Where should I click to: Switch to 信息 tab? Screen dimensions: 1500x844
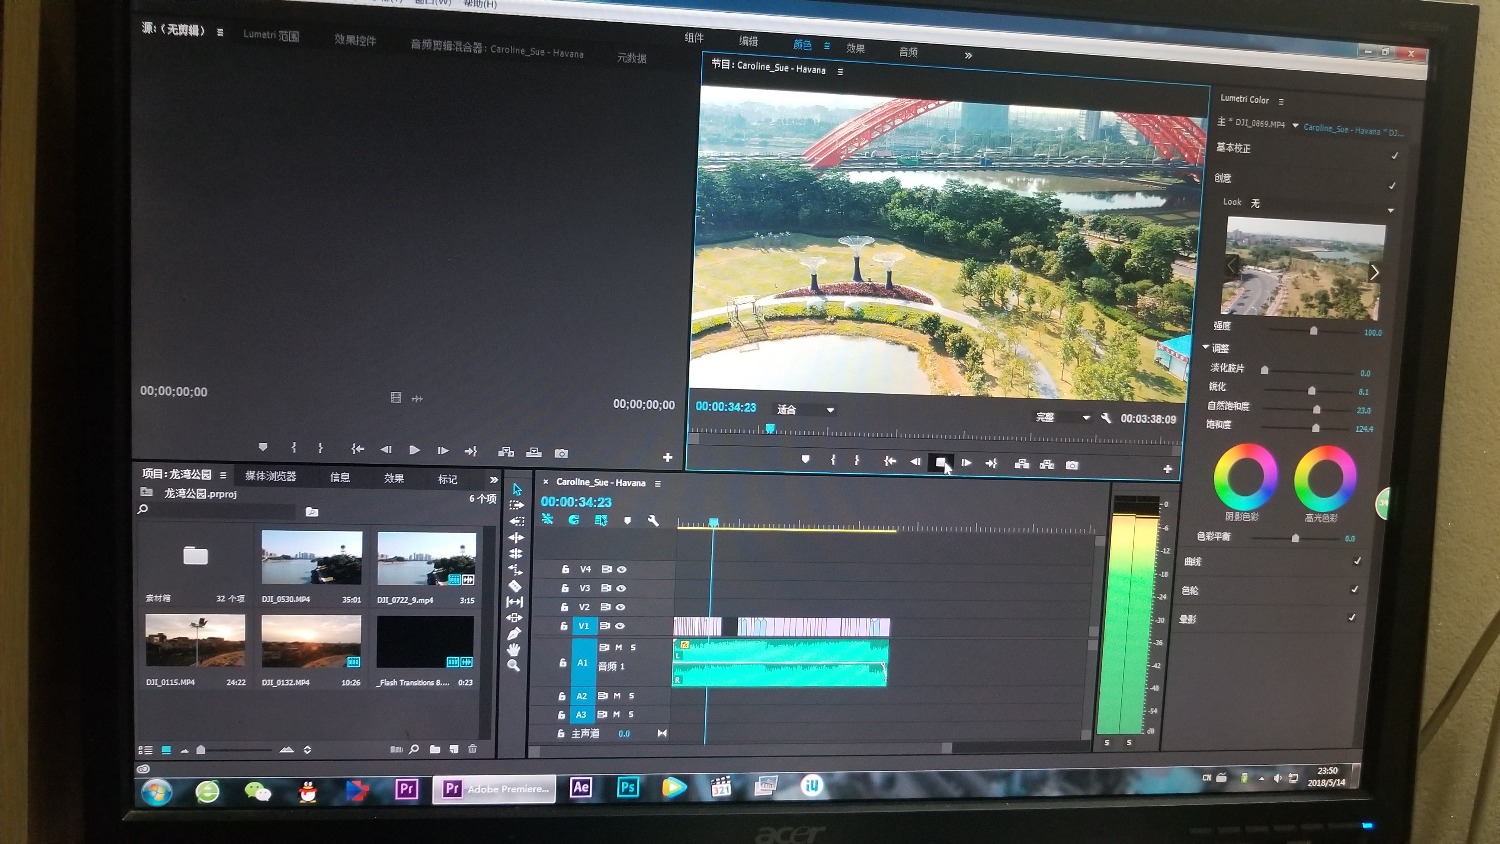pyautogui.click(x=340, y=477)
